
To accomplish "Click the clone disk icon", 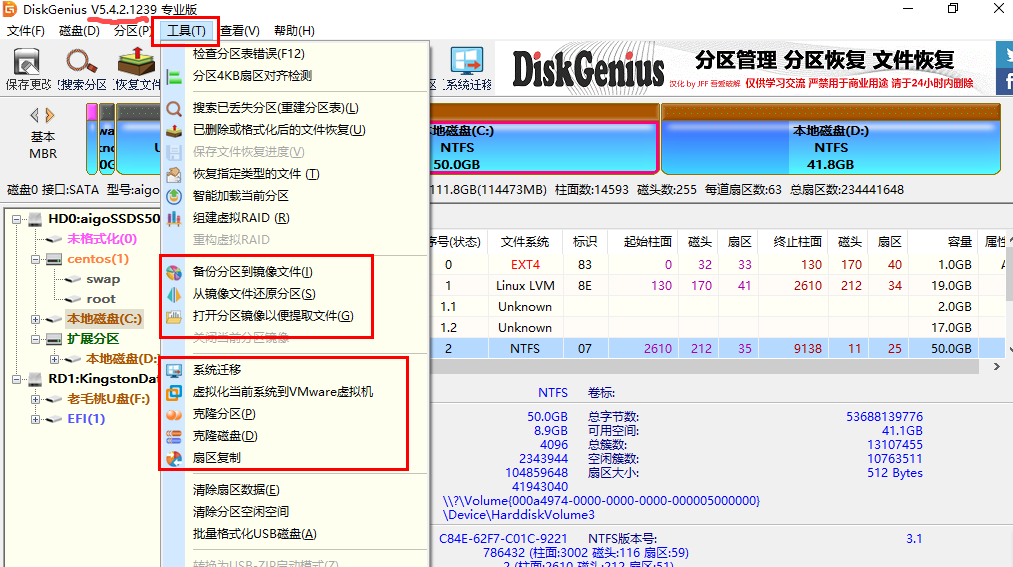I will [x=174, y=437].
